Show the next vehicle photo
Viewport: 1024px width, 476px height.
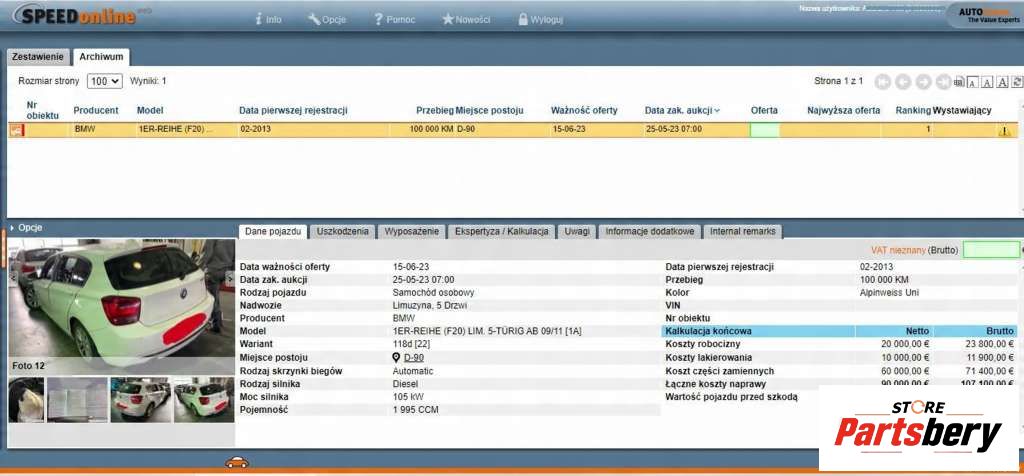click(x=229, y=278)
